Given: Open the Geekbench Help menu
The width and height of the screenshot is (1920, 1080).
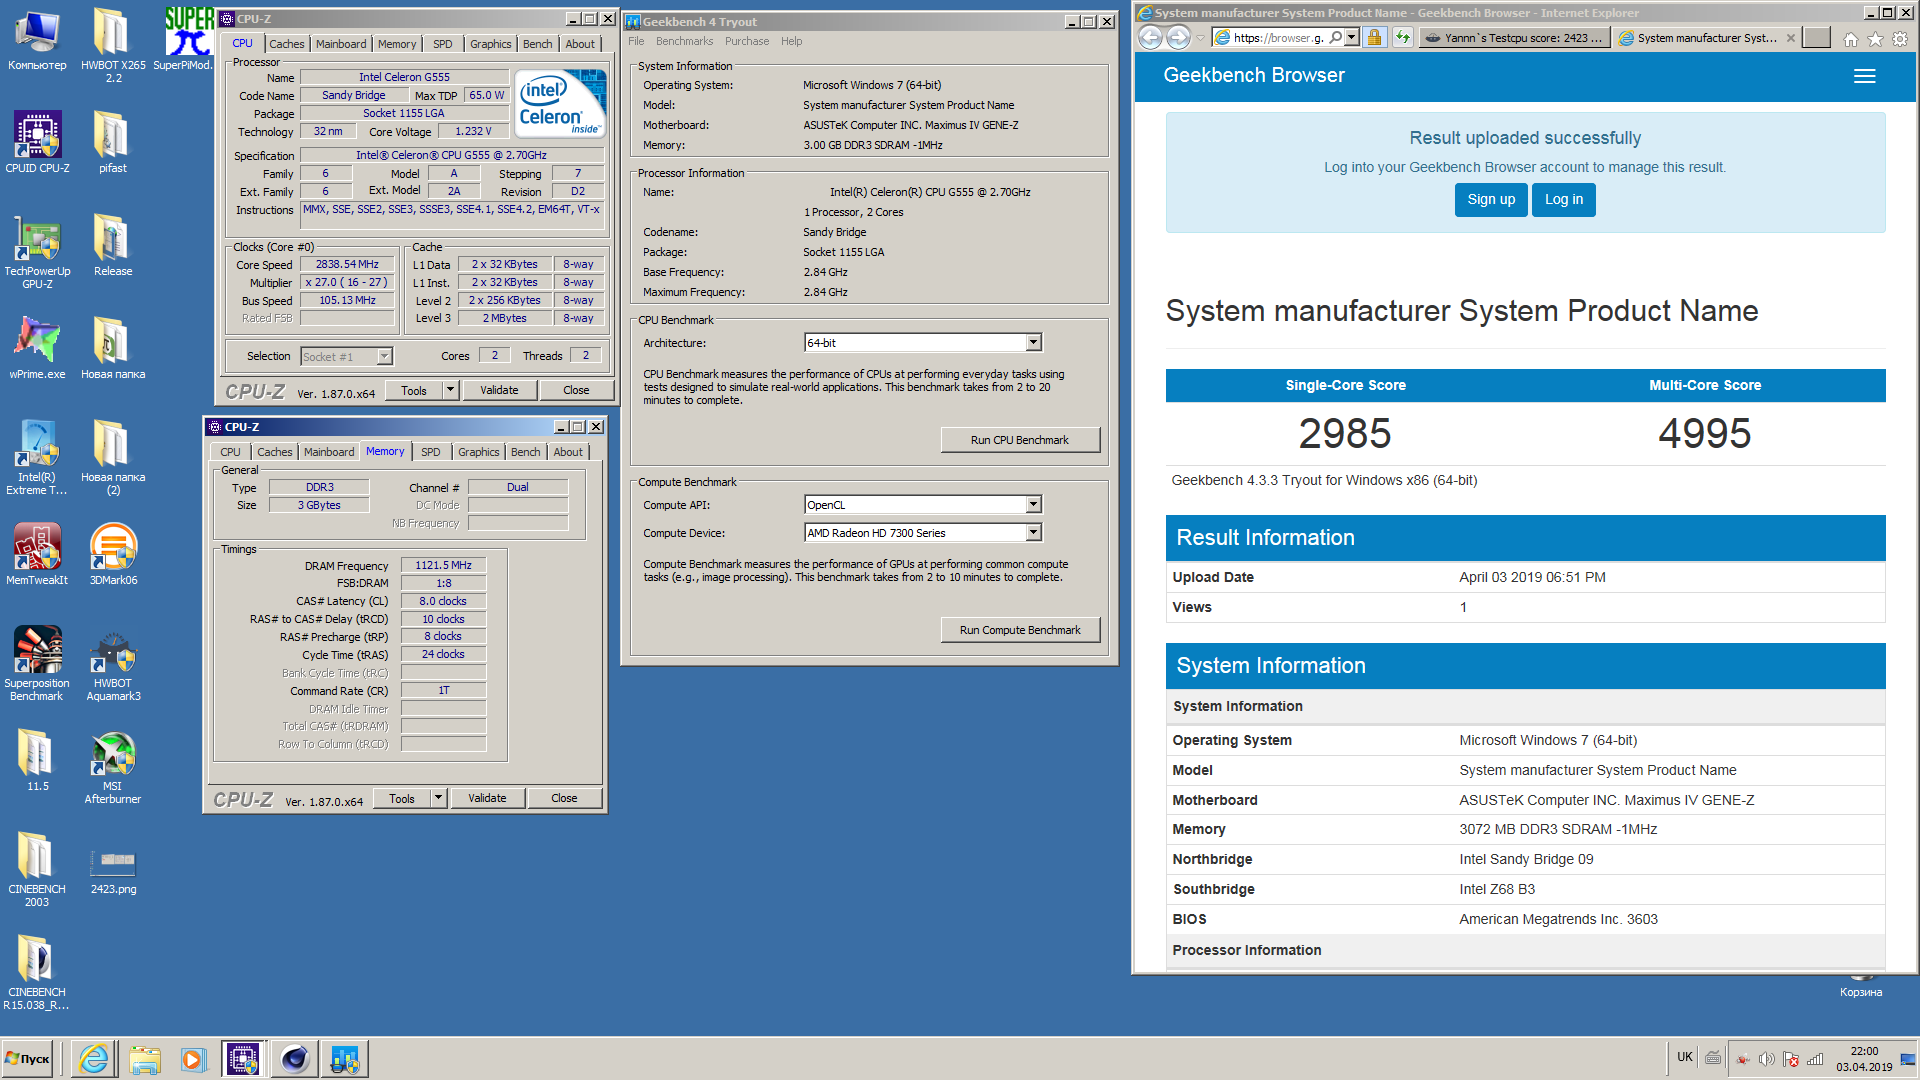Looking at the screenshot, I should [x=791, y=41].
